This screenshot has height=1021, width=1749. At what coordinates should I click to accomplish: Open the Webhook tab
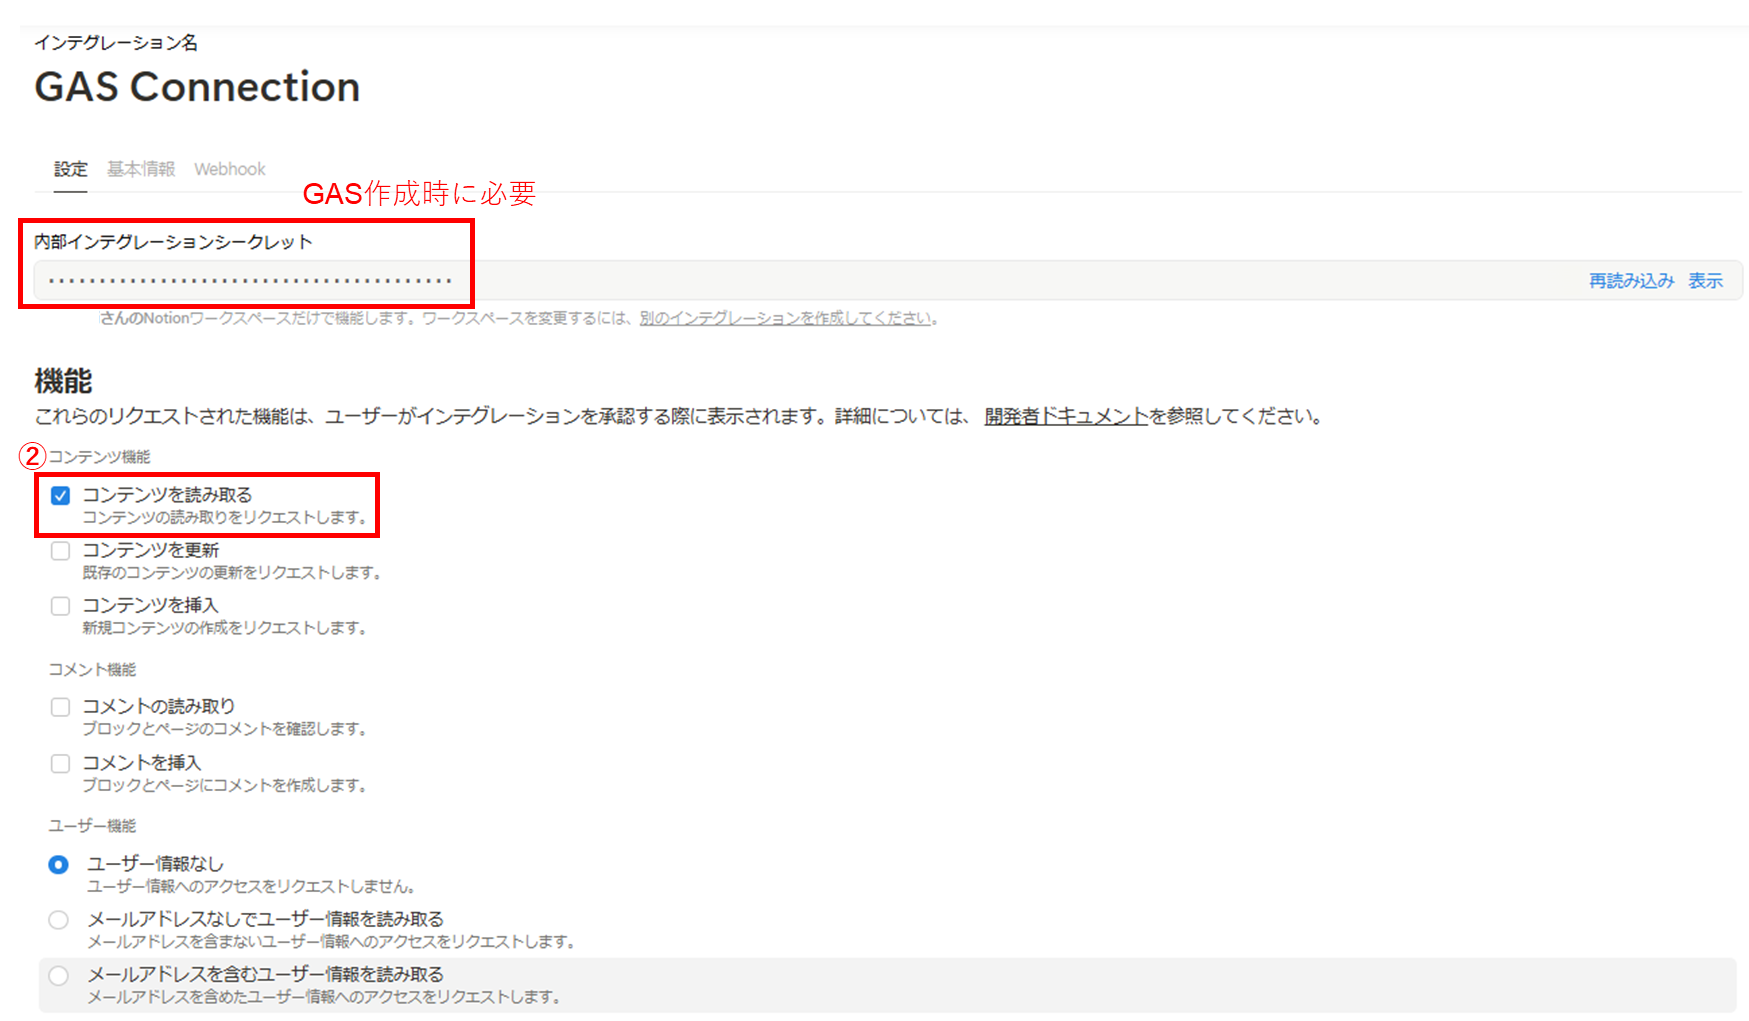point(229,169)
